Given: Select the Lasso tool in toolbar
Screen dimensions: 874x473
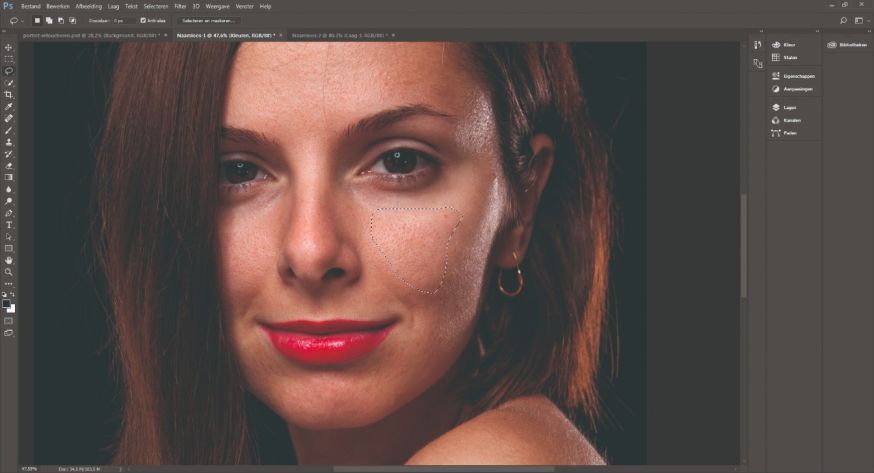Looking at the screenshot, I should tap(9, 71).
